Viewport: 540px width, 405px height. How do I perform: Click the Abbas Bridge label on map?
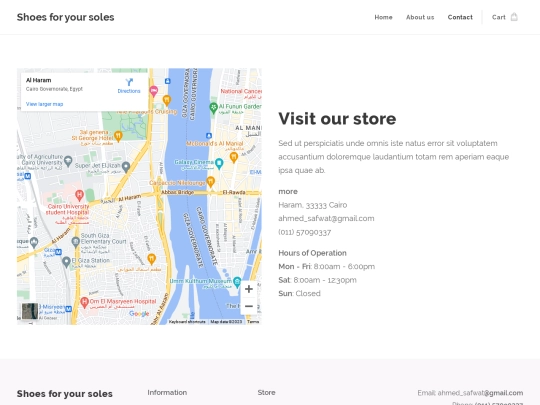(177, 192)
